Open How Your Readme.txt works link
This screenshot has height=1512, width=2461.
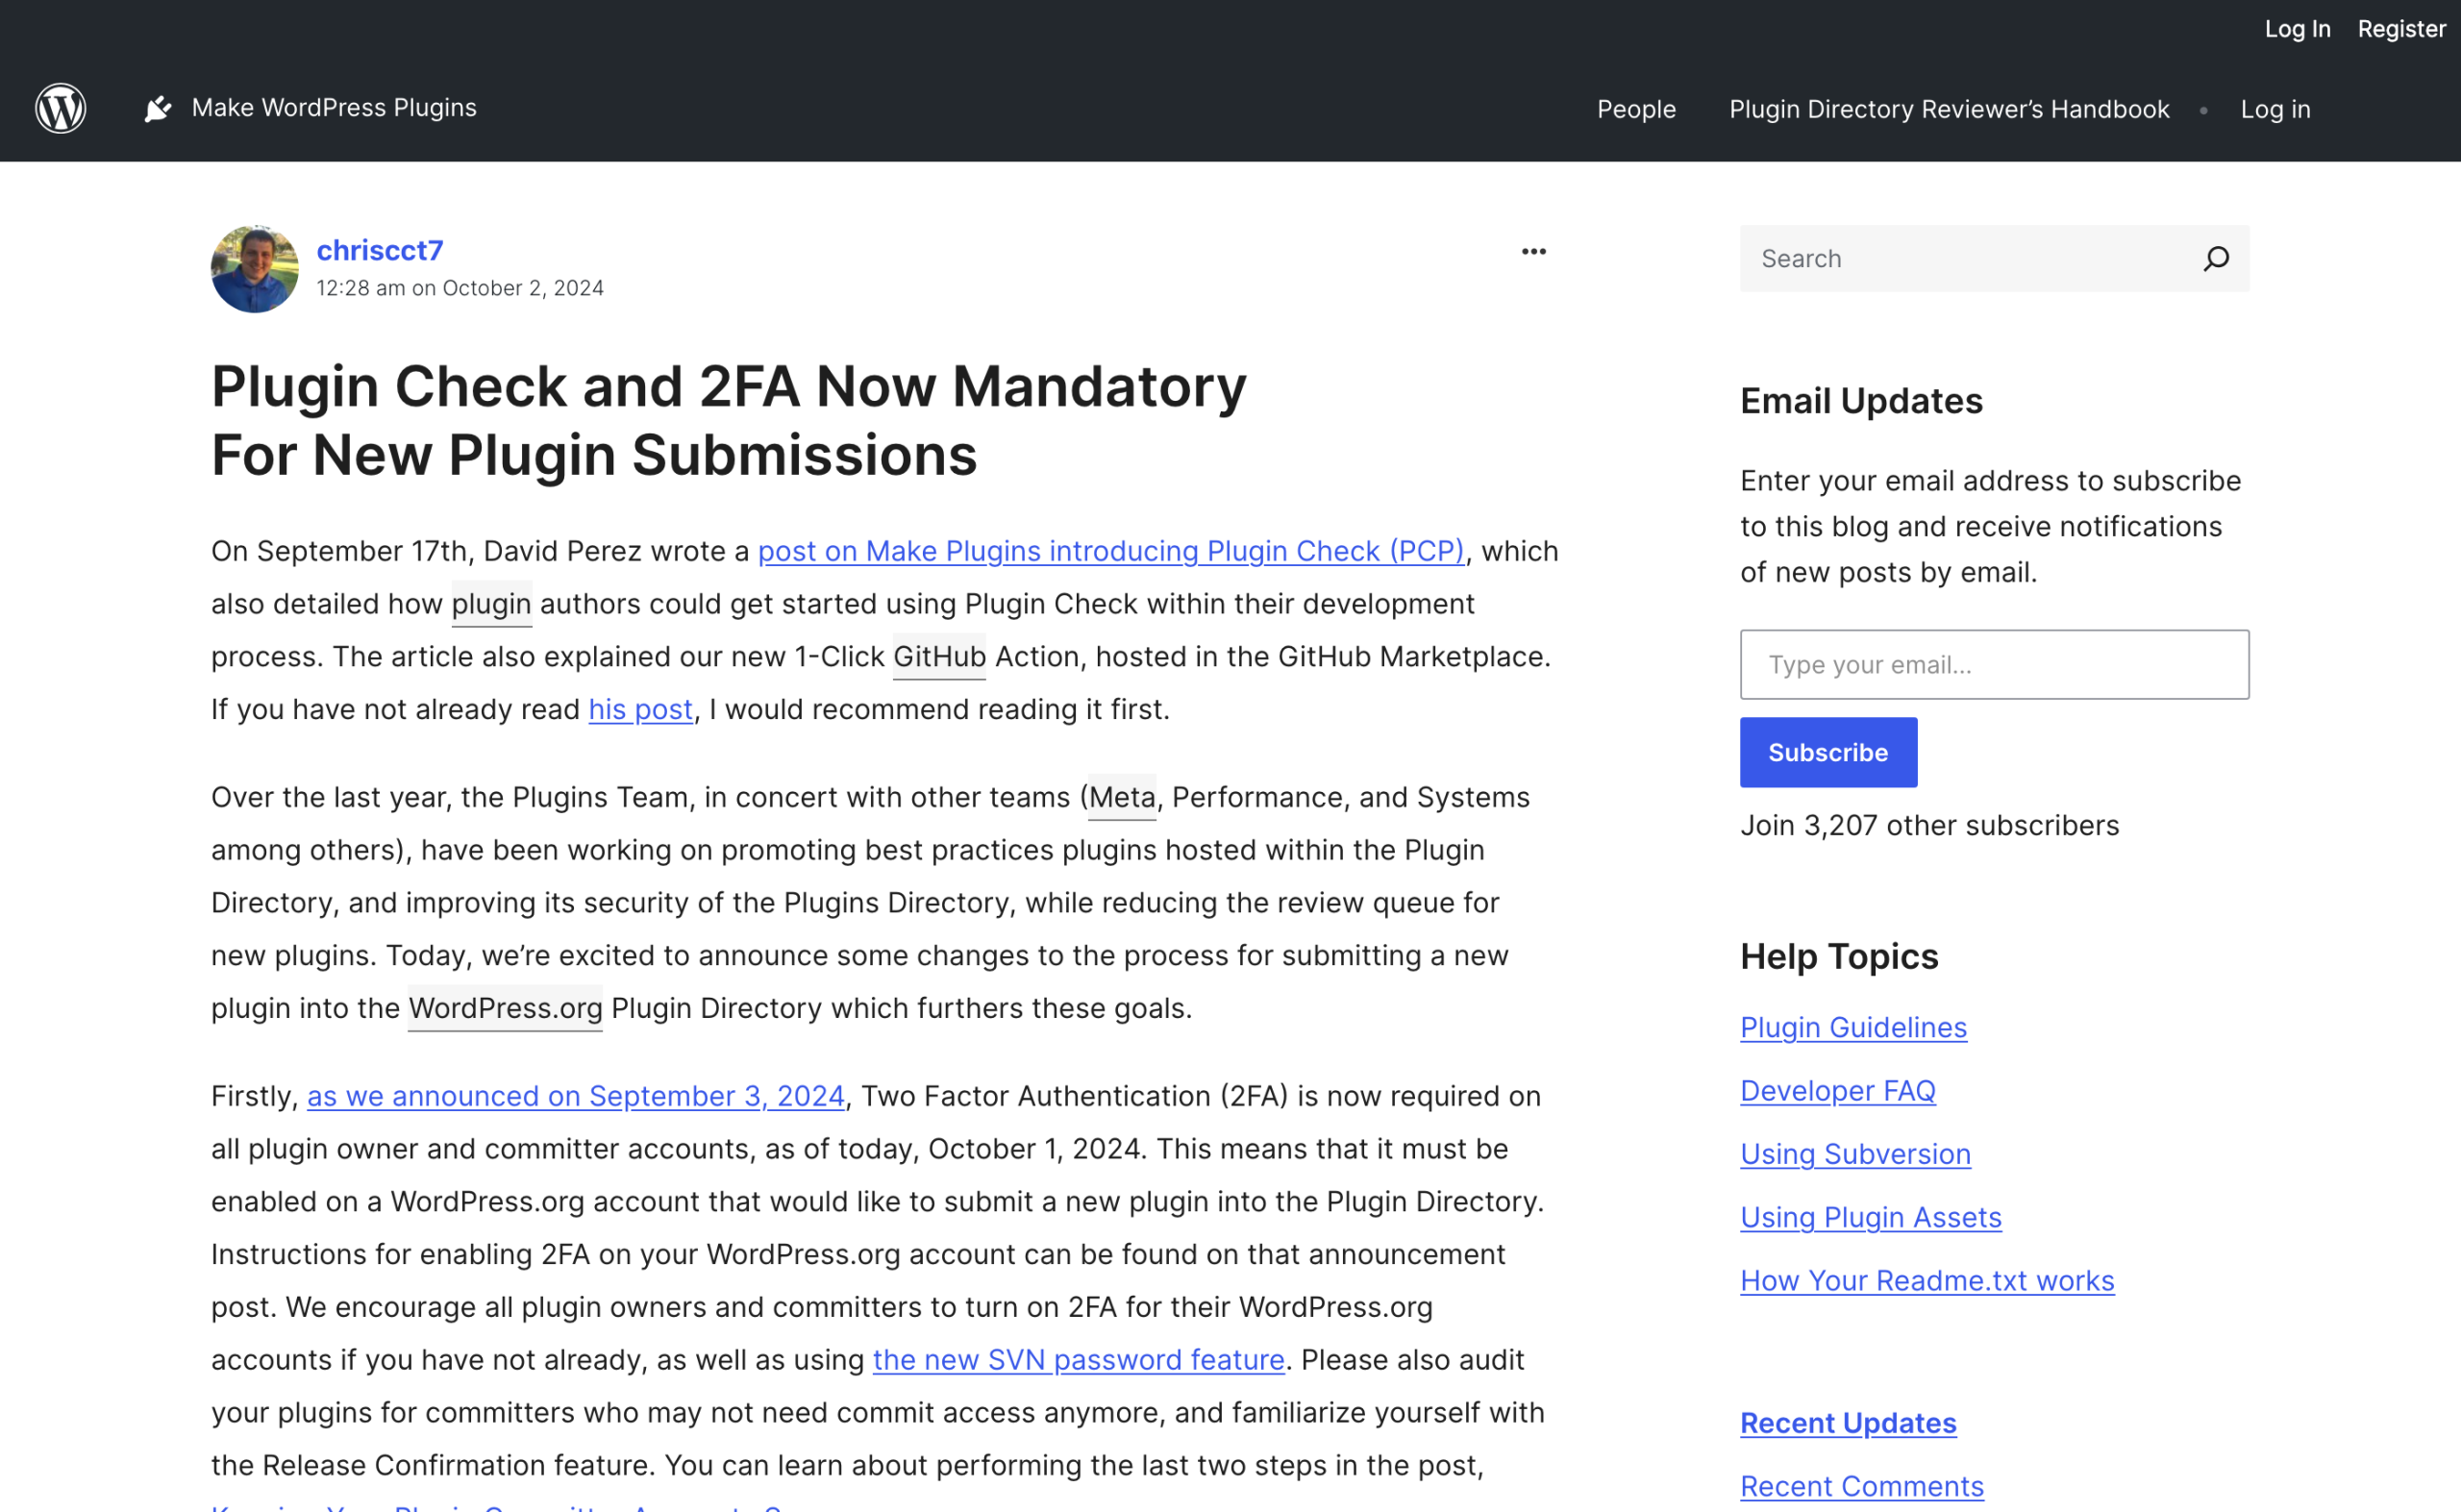(1927, 1281)
